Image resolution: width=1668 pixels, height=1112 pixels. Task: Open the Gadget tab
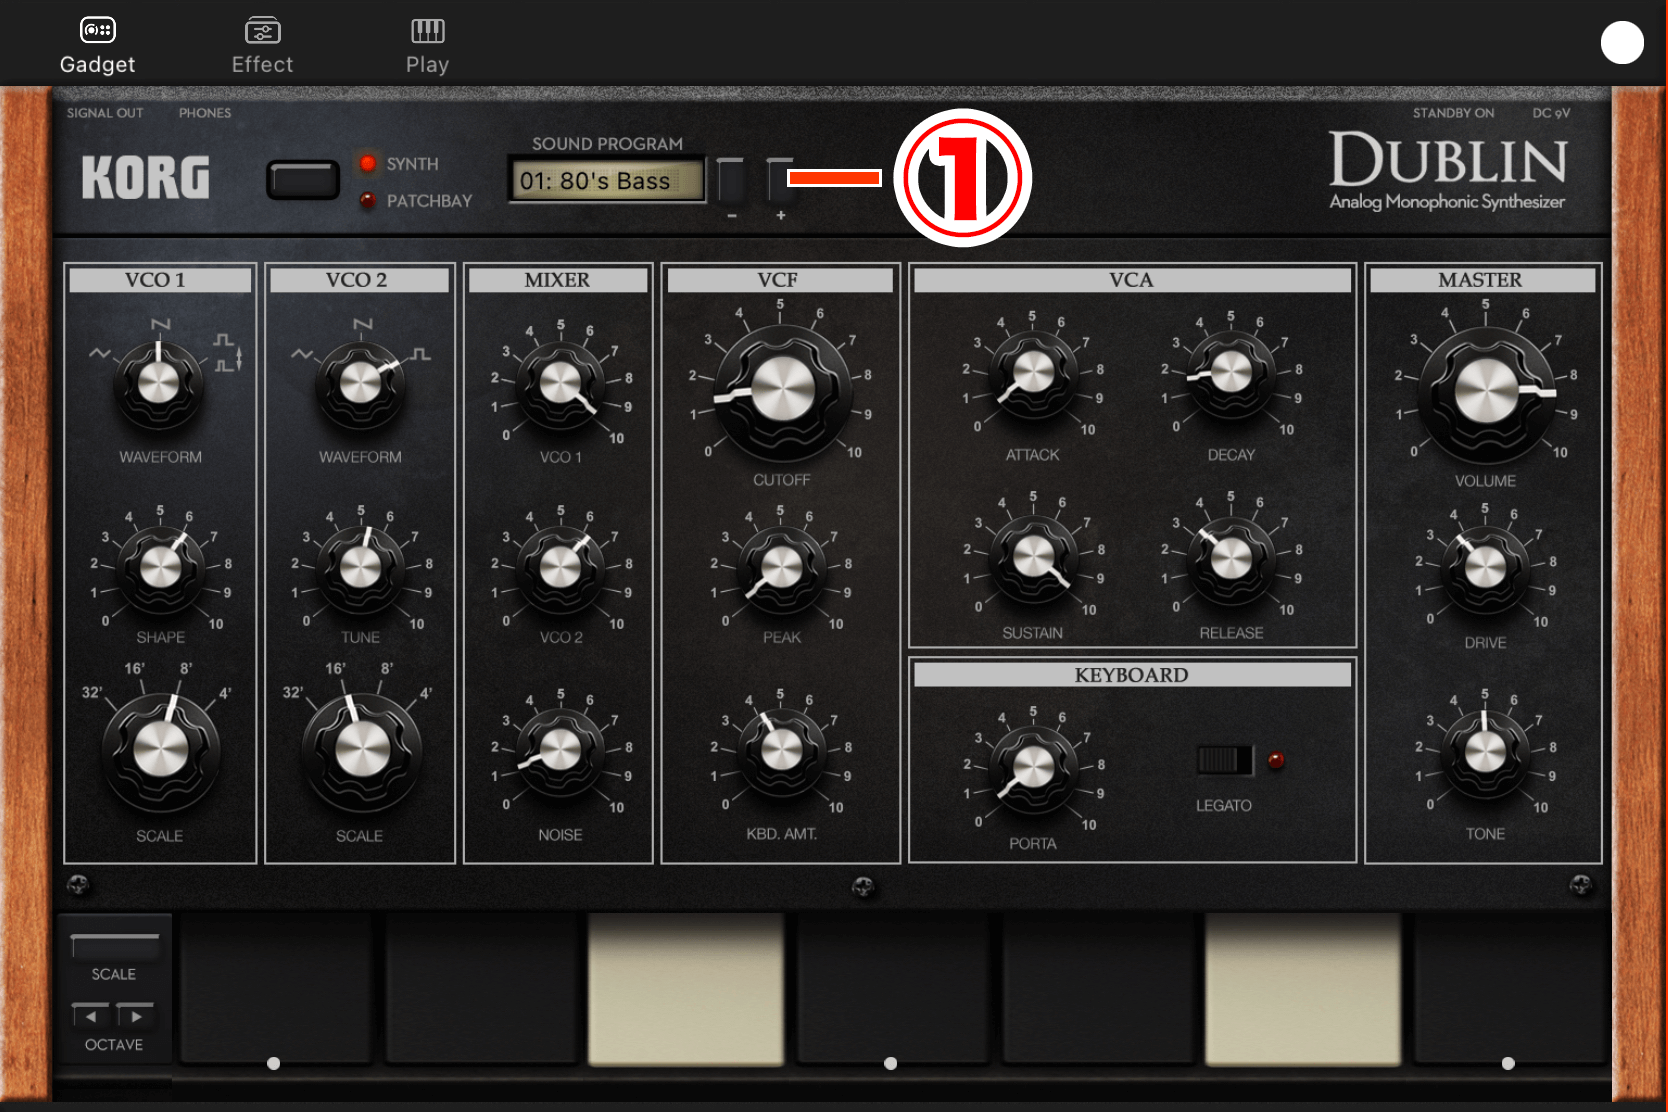pos(97,46)
